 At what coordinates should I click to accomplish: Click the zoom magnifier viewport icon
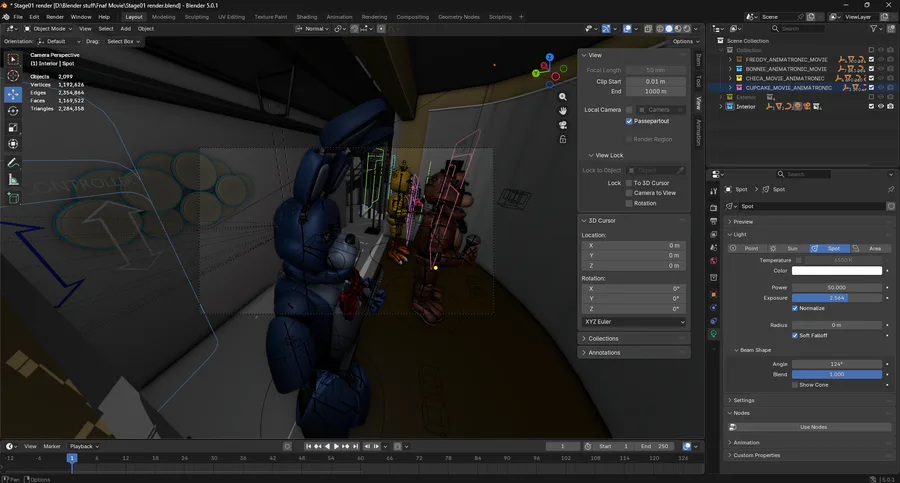click(563, 97)
